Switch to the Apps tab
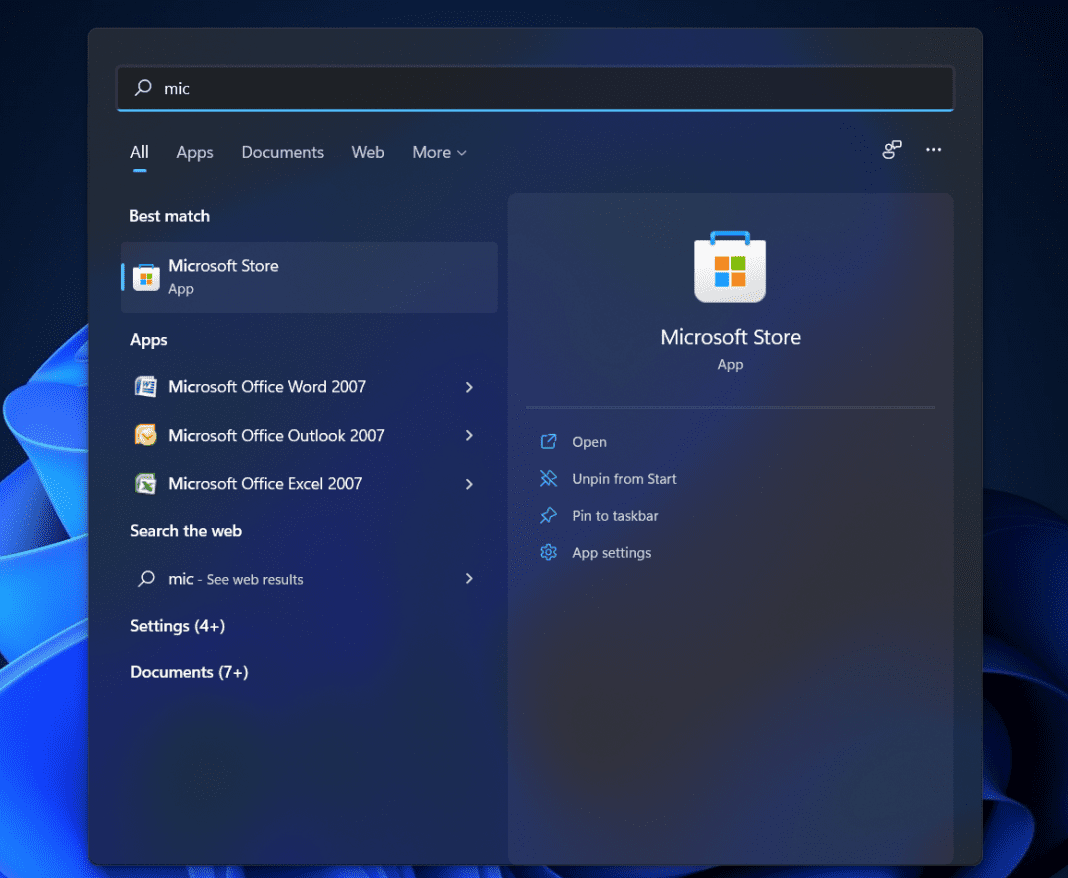This screenshot has height=878, width=1068. (x=194, y=152)
